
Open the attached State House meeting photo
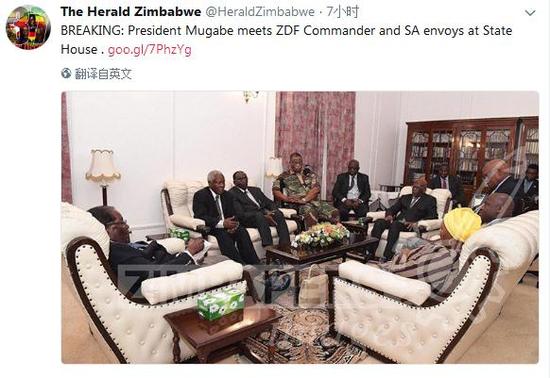(x=300, y=227)
